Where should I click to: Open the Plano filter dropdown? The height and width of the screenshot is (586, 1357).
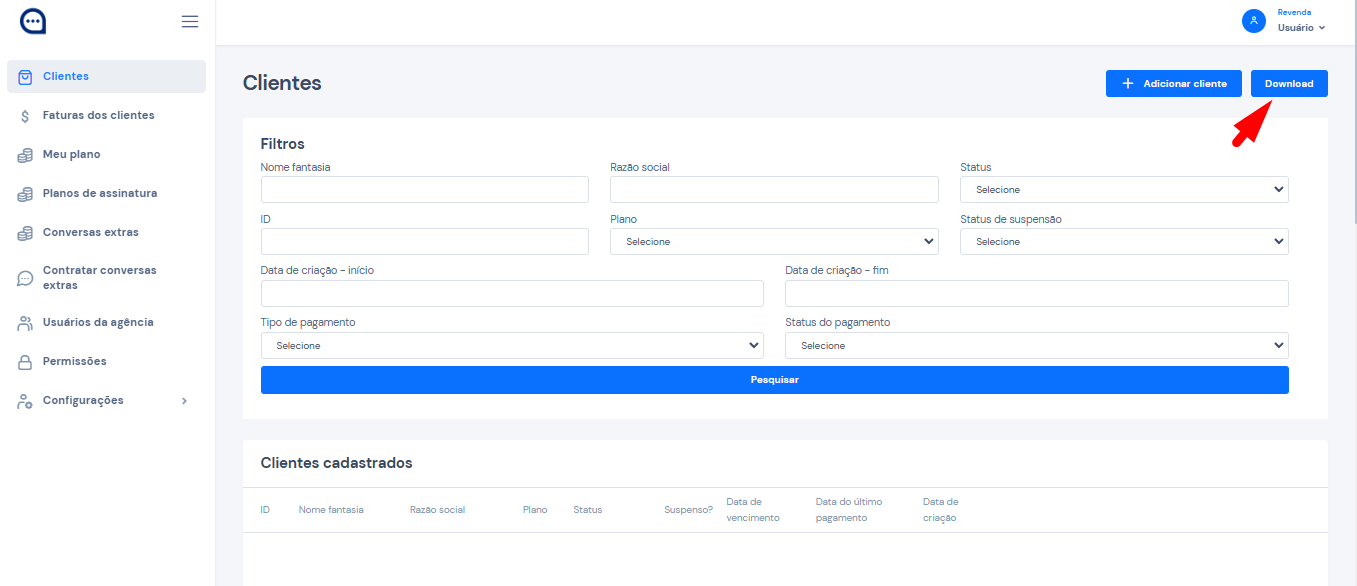pos(773,241)
